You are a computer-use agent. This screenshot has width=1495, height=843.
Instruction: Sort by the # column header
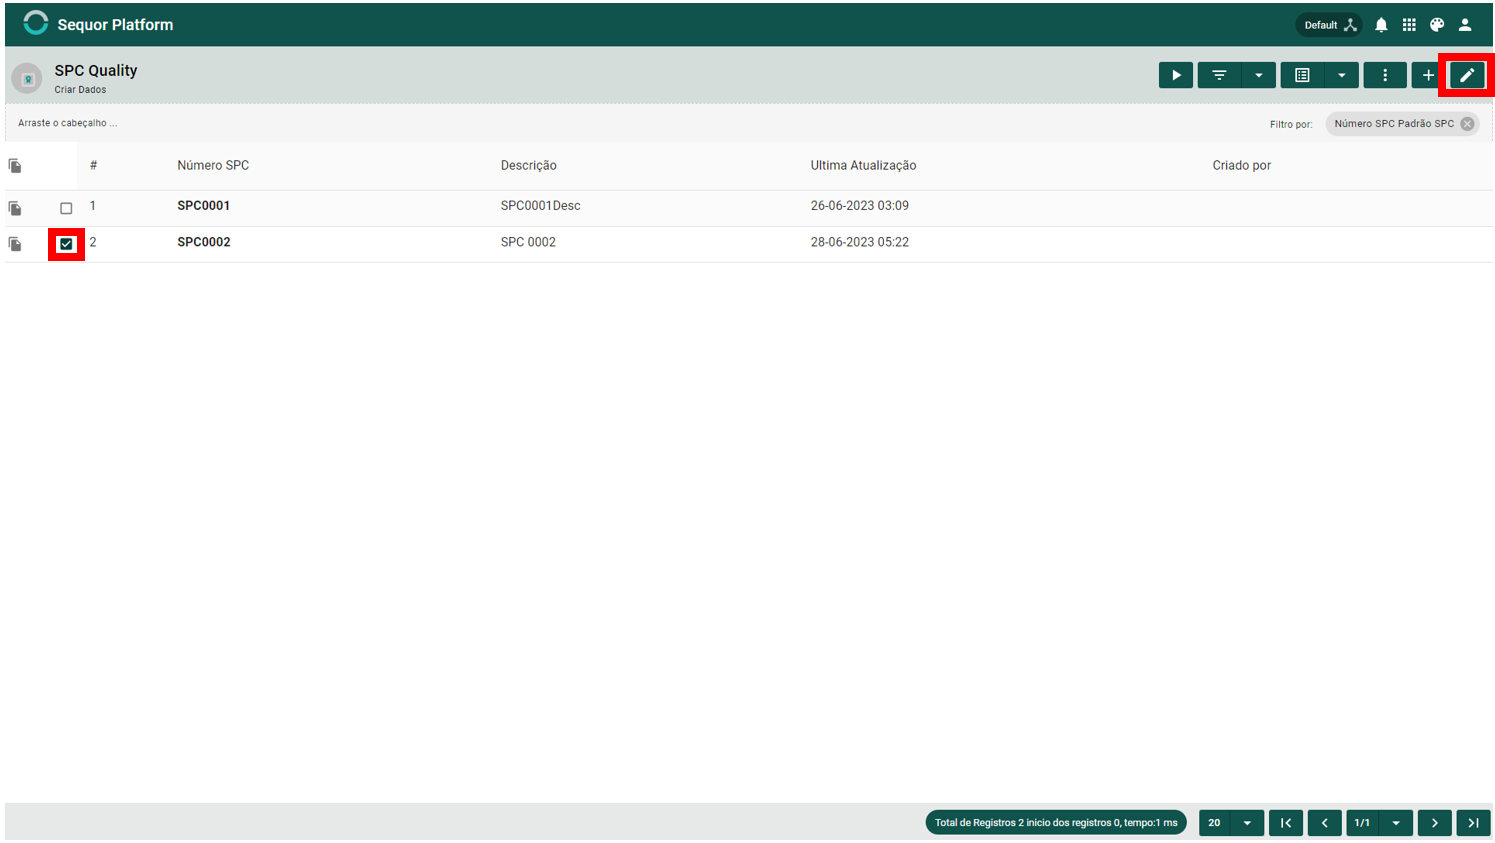[x=94, y=165]
